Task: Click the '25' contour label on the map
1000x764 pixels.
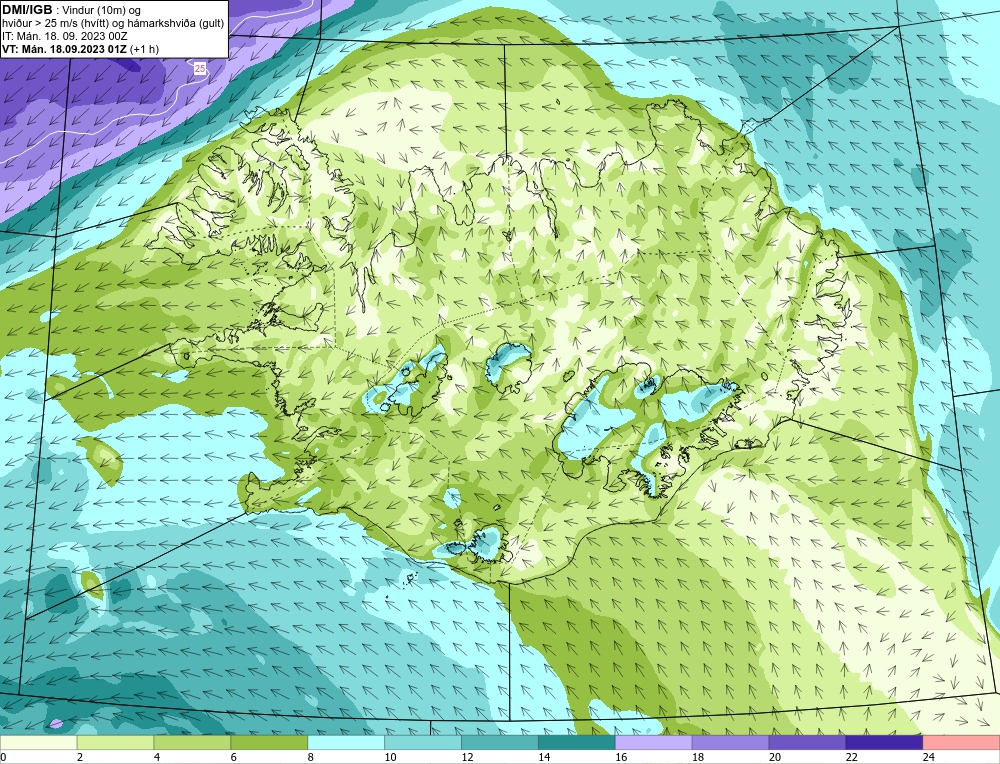Action: pyautogui.click(x=200, y=68)
